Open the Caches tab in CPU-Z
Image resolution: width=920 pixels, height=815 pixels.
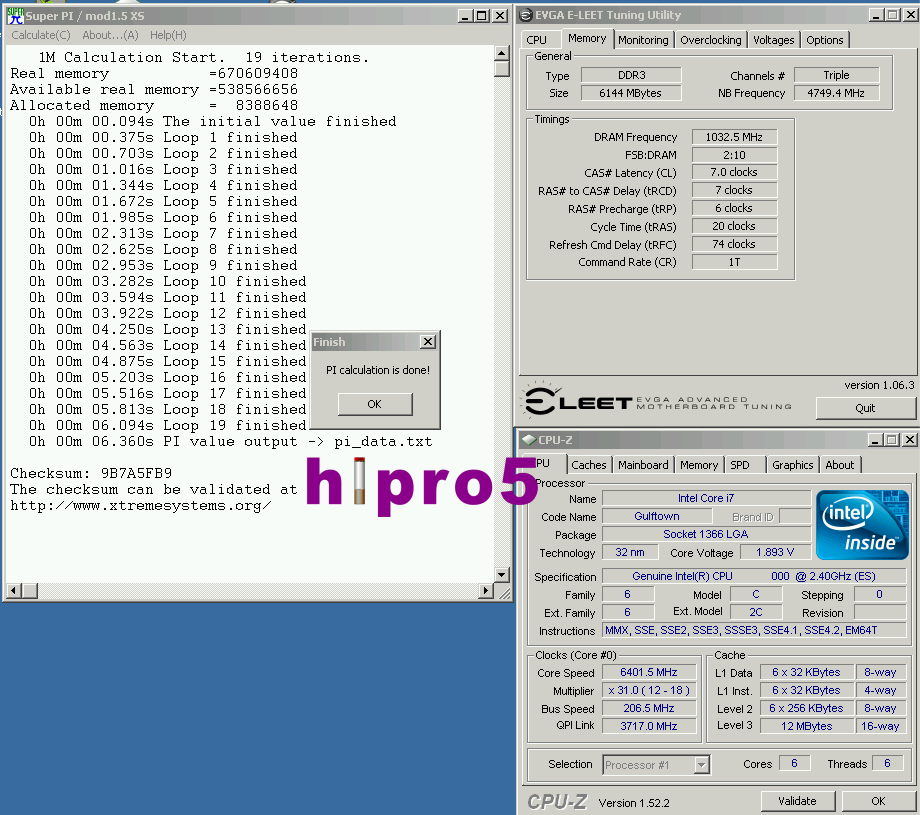[x=588, y=465]
